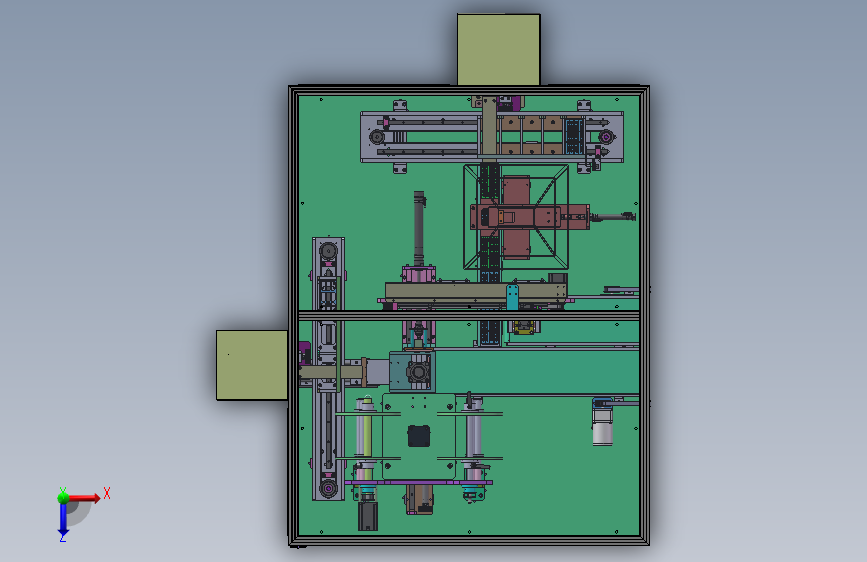867x562 pixels.
Task: Click the blue Z axis arrow of the triad
Action: point(63,519)
